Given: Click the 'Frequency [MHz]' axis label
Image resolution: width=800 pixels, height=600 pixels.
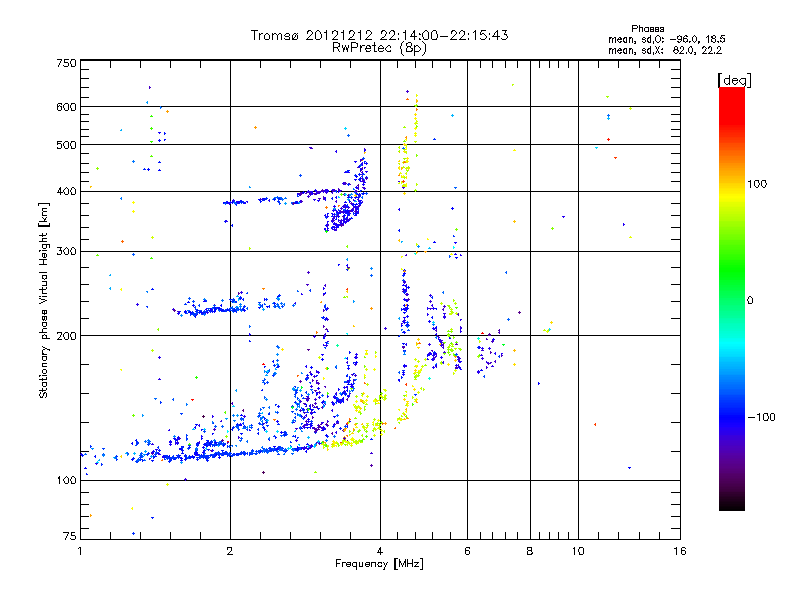Looking at the screenshot, I should (379, 564).
